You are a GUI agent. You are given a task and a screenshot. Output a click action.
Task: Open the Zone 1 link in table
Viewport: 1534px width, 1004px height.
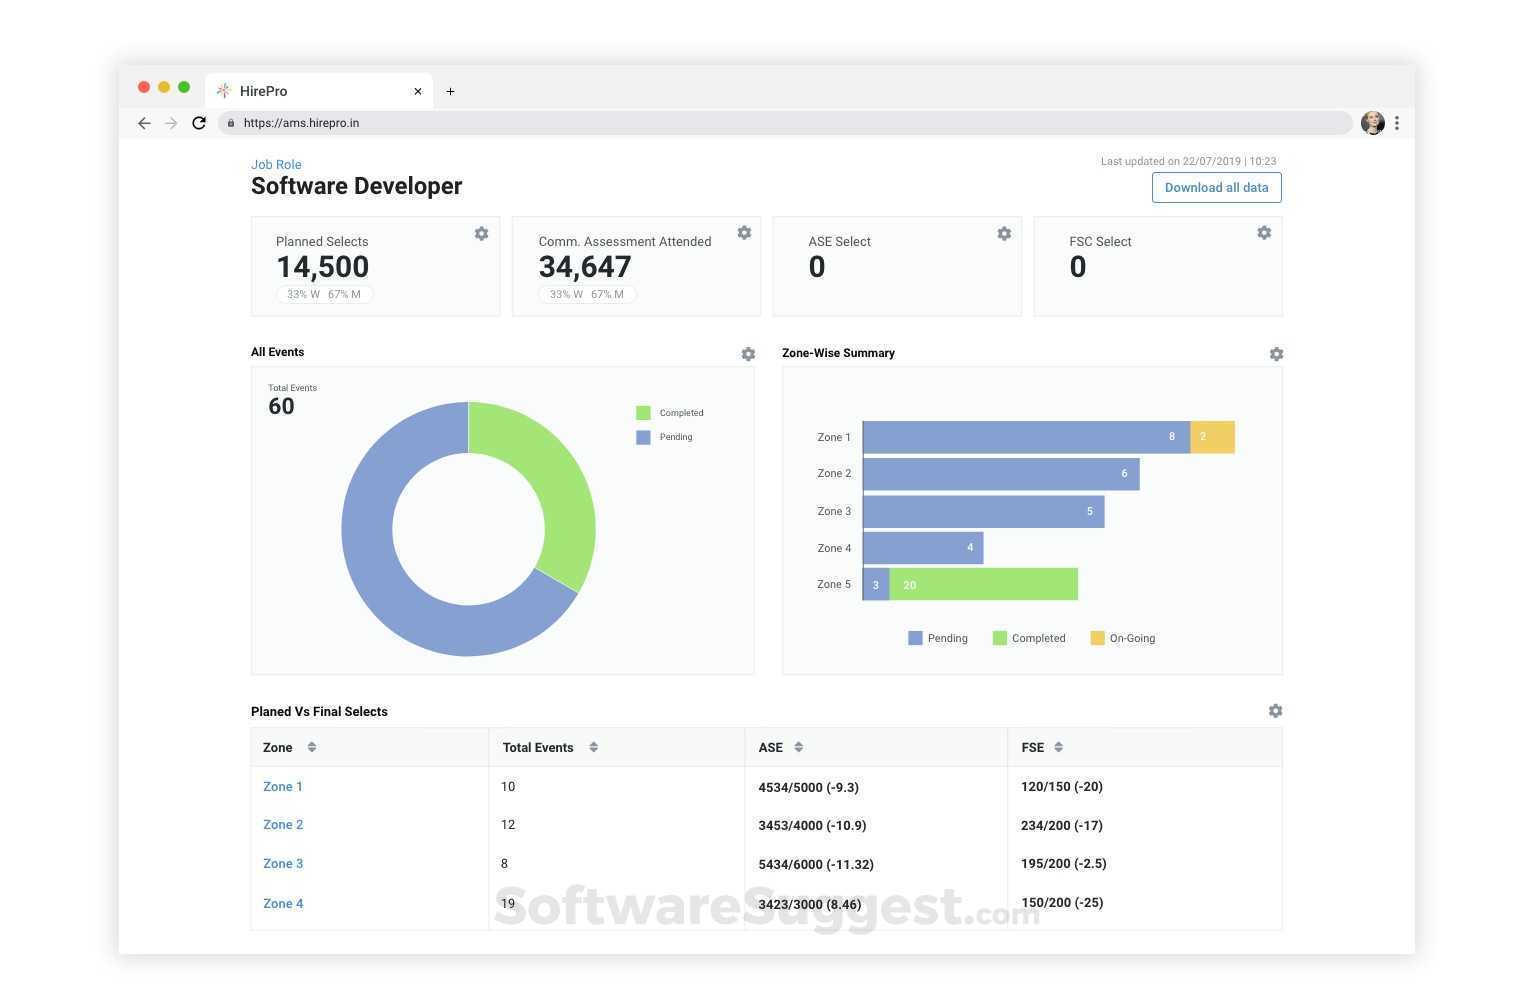pos(283,787)
